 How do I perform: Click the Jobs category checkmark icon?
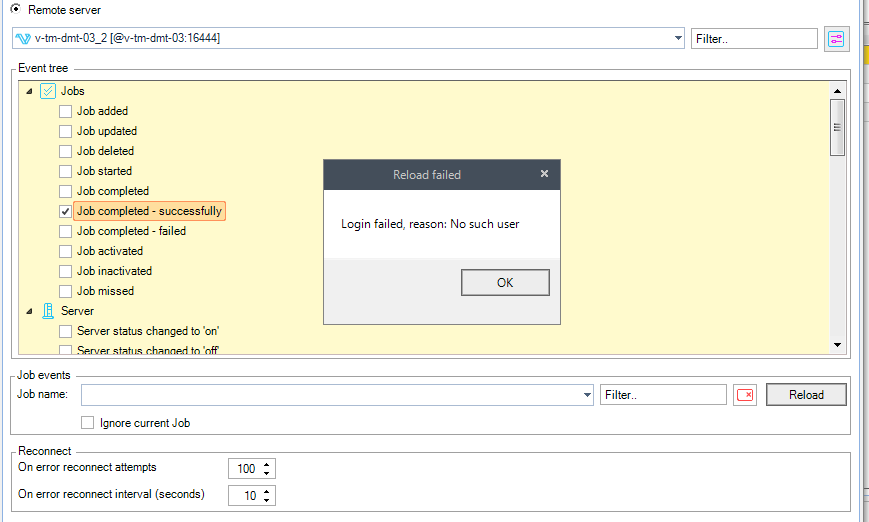tap(48, 91)
